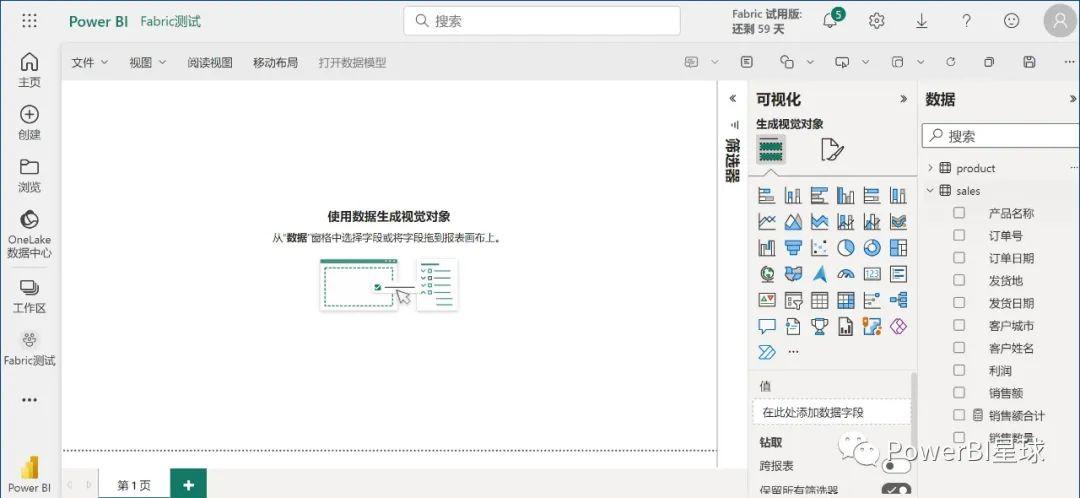Click 创建 in left sidebar
This screenshot has width=1080, height=498.
point(29,123)
